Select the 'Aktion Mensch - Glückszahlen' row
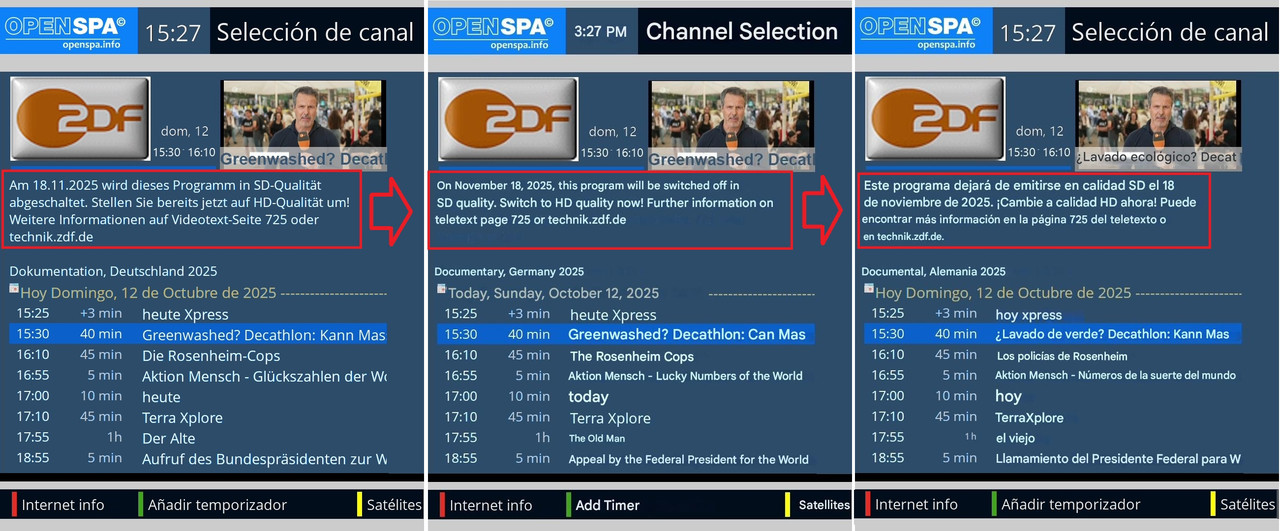 [198, 376]
